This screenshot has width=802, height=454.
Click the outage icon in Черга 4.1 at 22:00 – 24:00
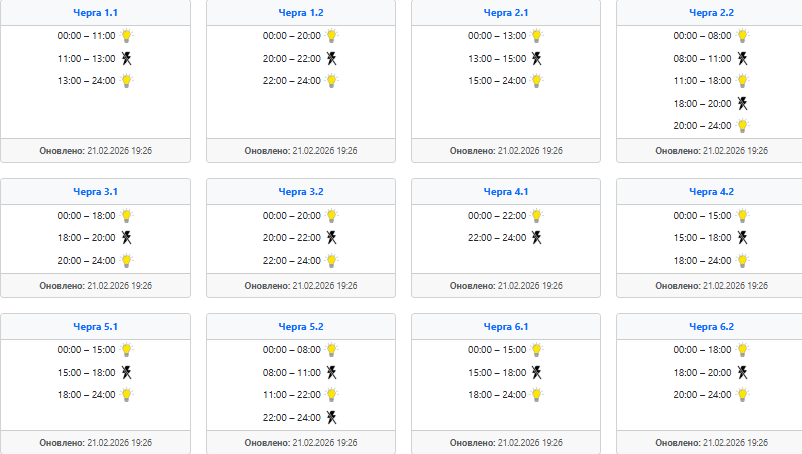(x=537, y=238)
